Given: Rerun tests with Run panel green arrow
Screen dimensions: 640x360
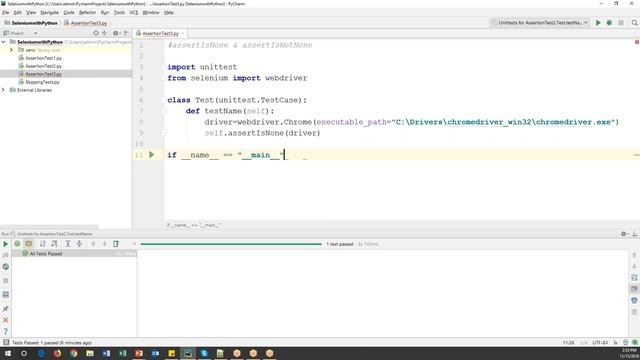Looking at the screenshot, I should pyautogui.click(x=5, y=244).
